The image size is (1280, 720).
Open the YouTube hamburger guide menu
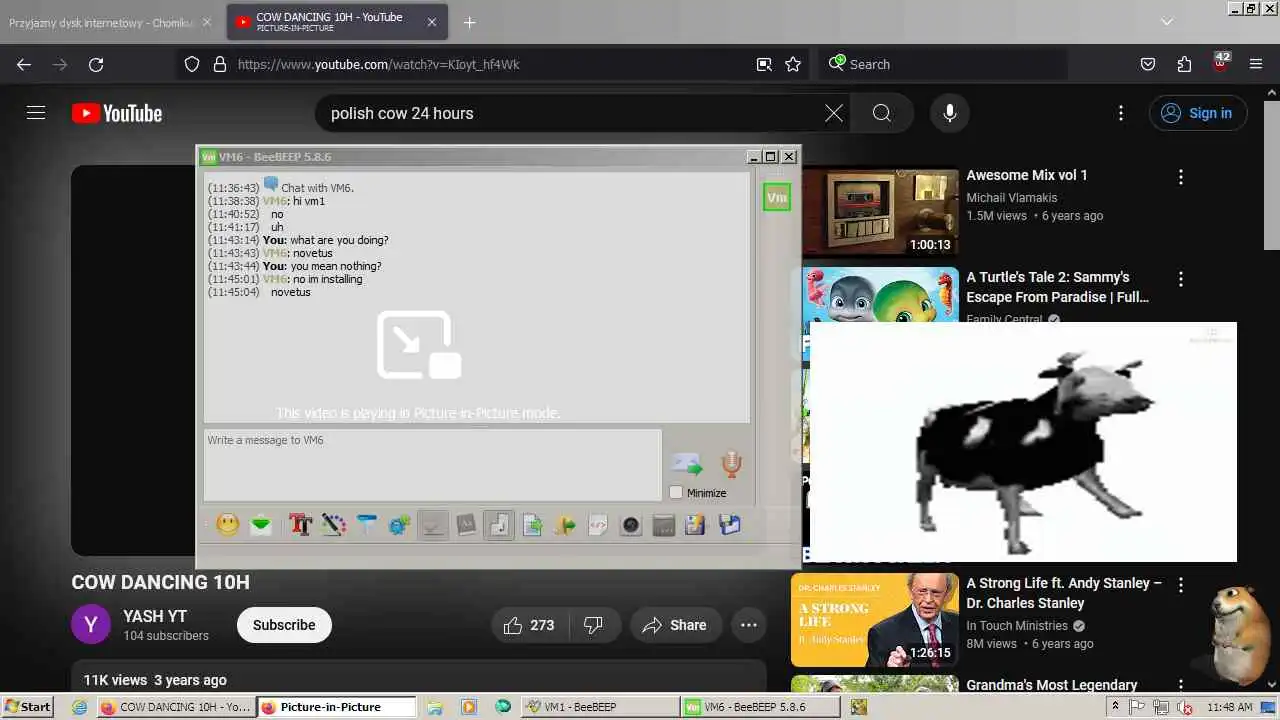[x=36, y=113]
